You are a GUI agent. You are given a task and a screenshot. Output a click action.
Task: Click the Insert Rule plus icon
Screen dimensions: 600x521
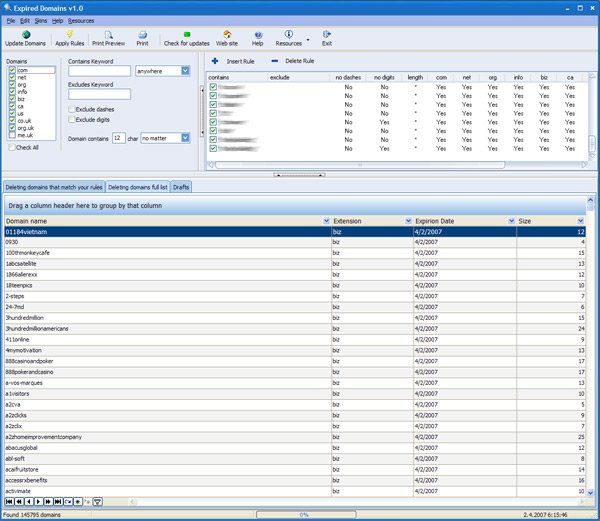215,61
